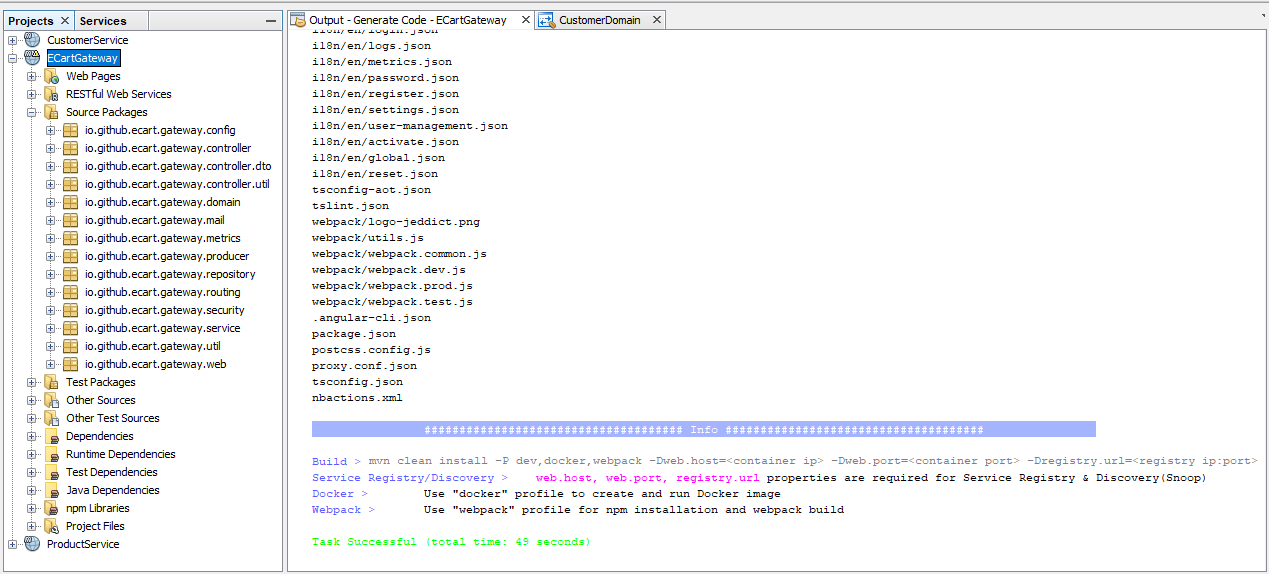
Task: Expand the ProductService project node
Action: (13, 544)
